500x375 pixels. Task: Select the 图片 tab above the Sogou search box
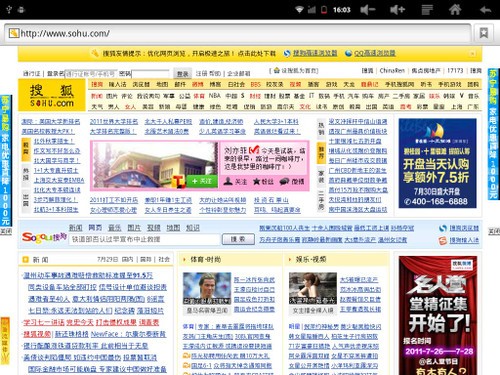click(134, 228)
